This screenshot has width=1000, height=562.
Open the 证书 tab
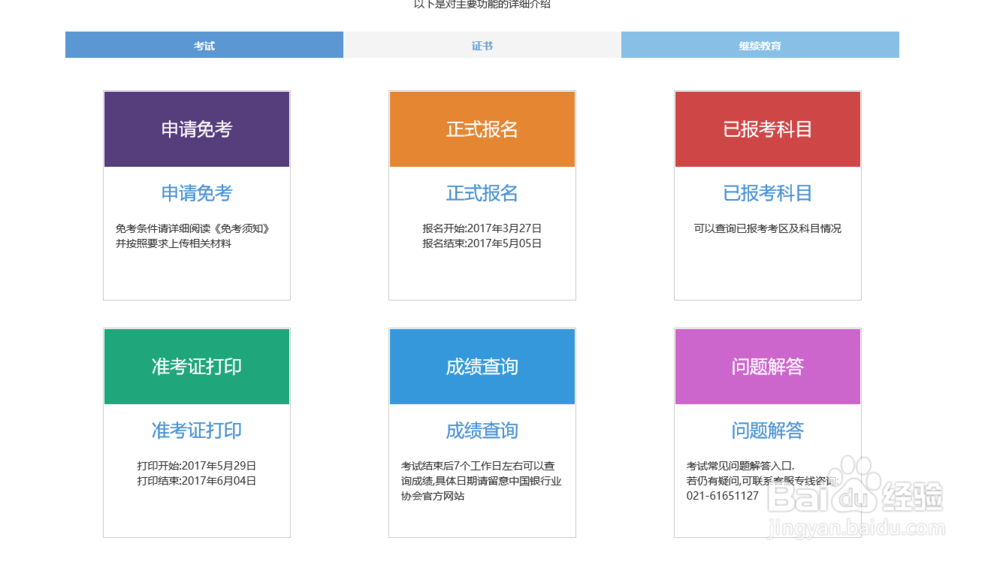482,45
